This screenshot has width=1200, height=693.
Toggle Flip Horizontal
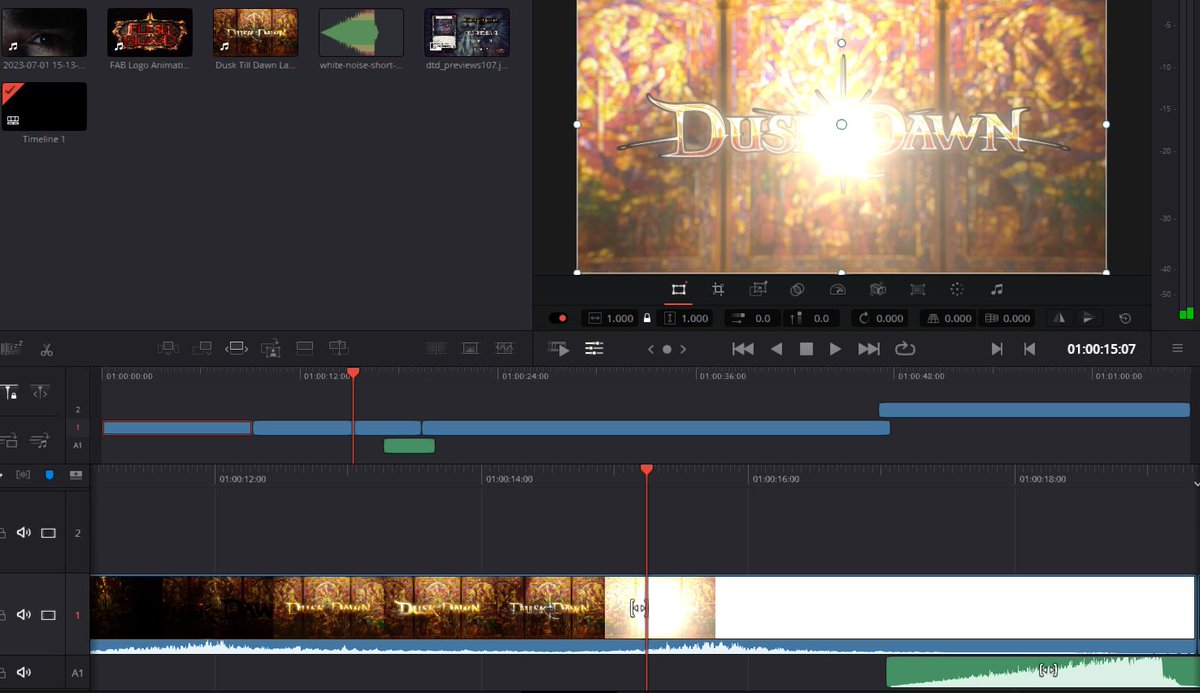tap(1058, 318)
